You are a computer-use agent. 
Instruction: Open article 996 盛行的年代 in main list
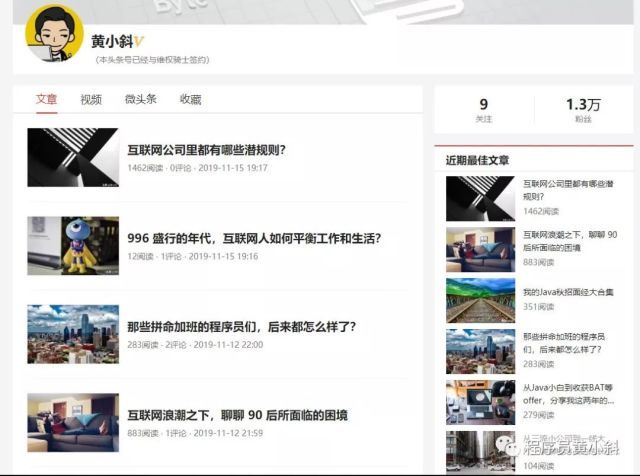[x=254, y=238]
